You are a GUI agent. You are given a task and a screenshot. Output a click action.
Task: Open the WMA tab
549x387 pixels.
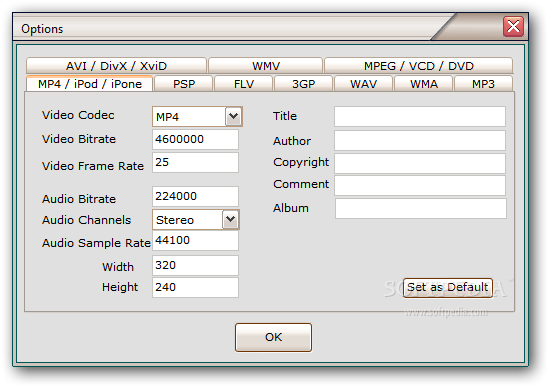(x=424, y=84)
